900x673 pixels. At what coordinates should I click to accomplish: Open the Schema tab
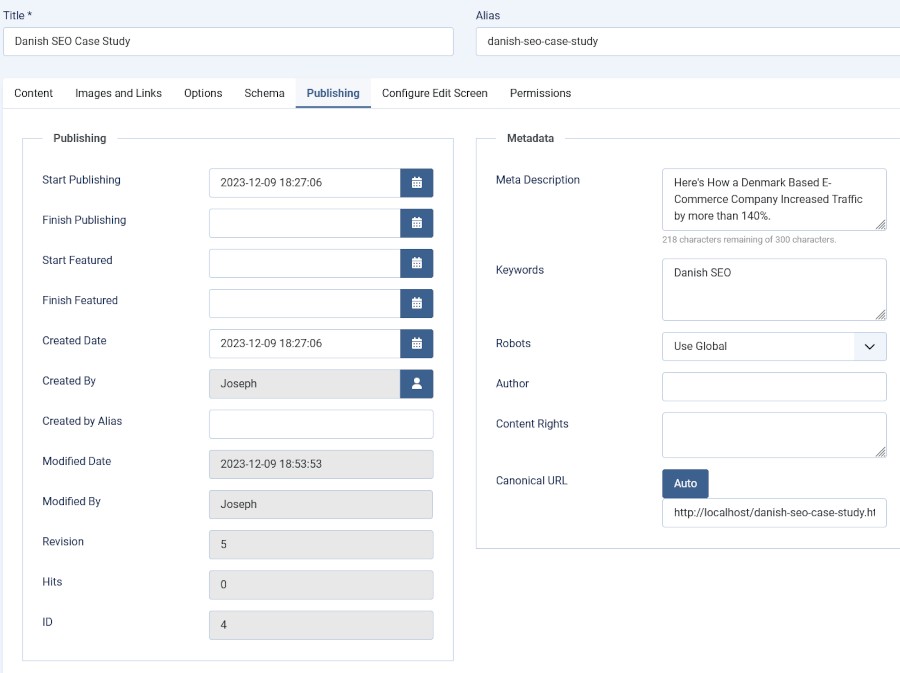coord(264,93)
